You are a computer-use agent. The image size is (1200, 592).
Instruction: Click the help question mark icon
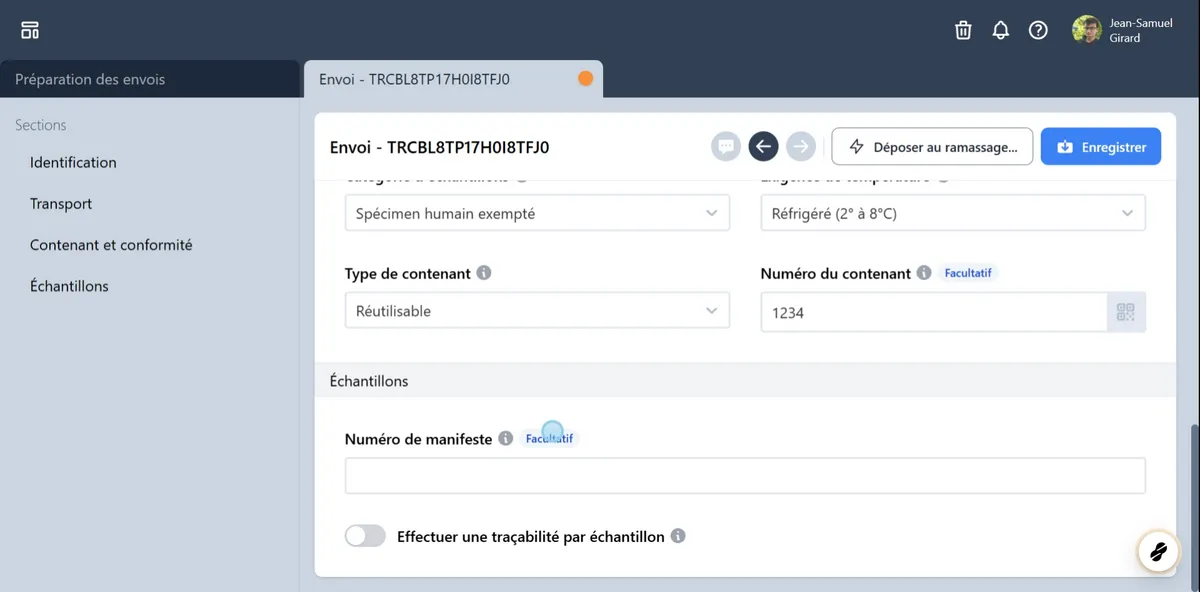click(x=1038, y=30)
